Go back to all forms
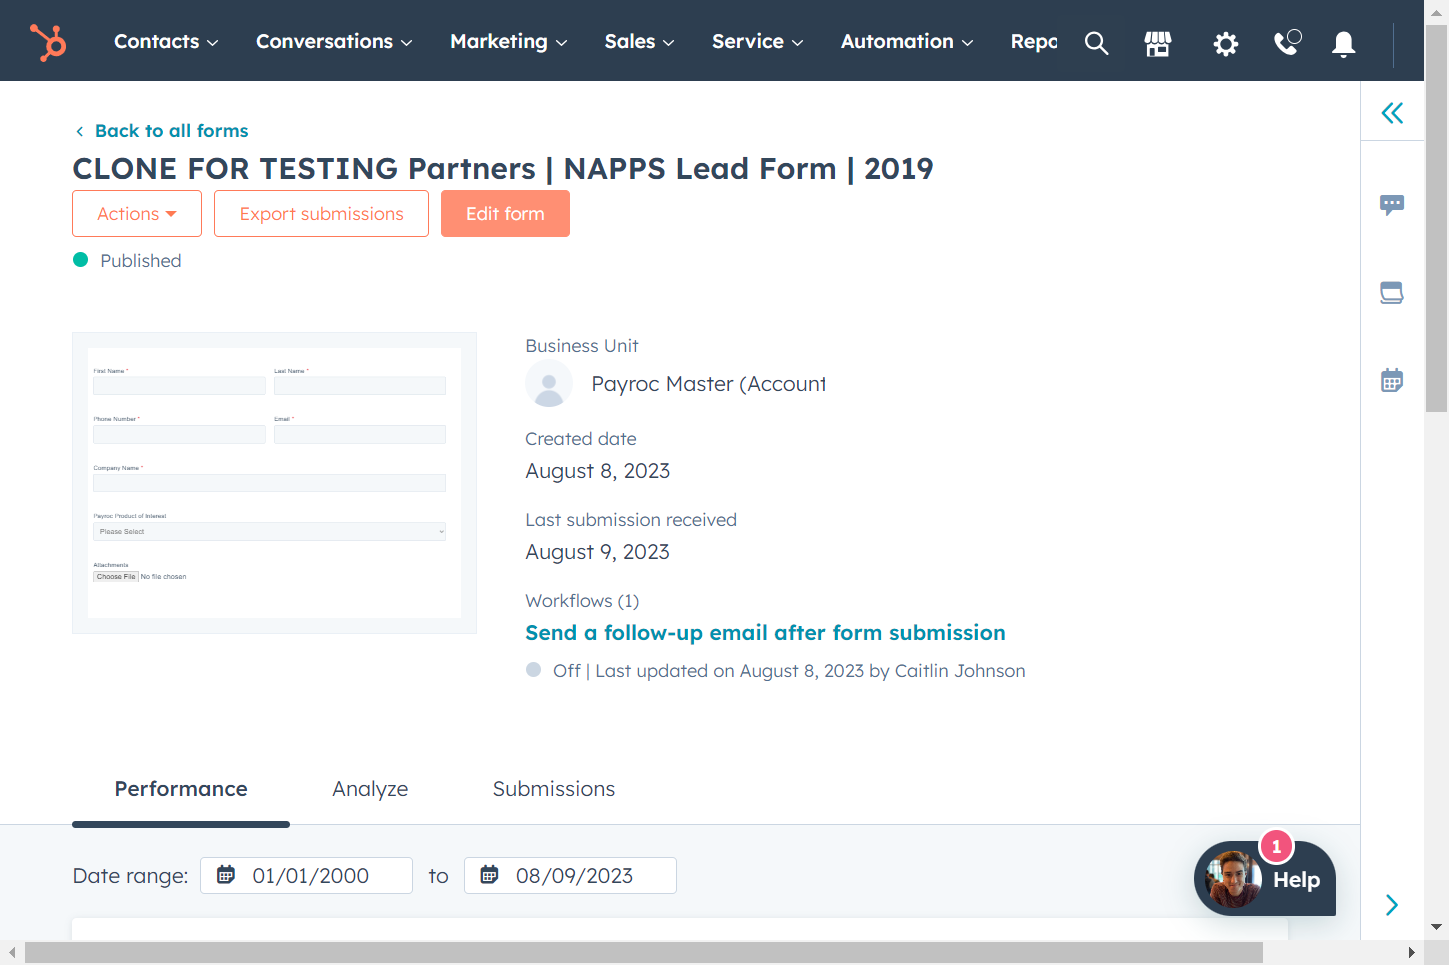Image resolution: width=1449 pixels, height=965 pixels. (162, 131)
